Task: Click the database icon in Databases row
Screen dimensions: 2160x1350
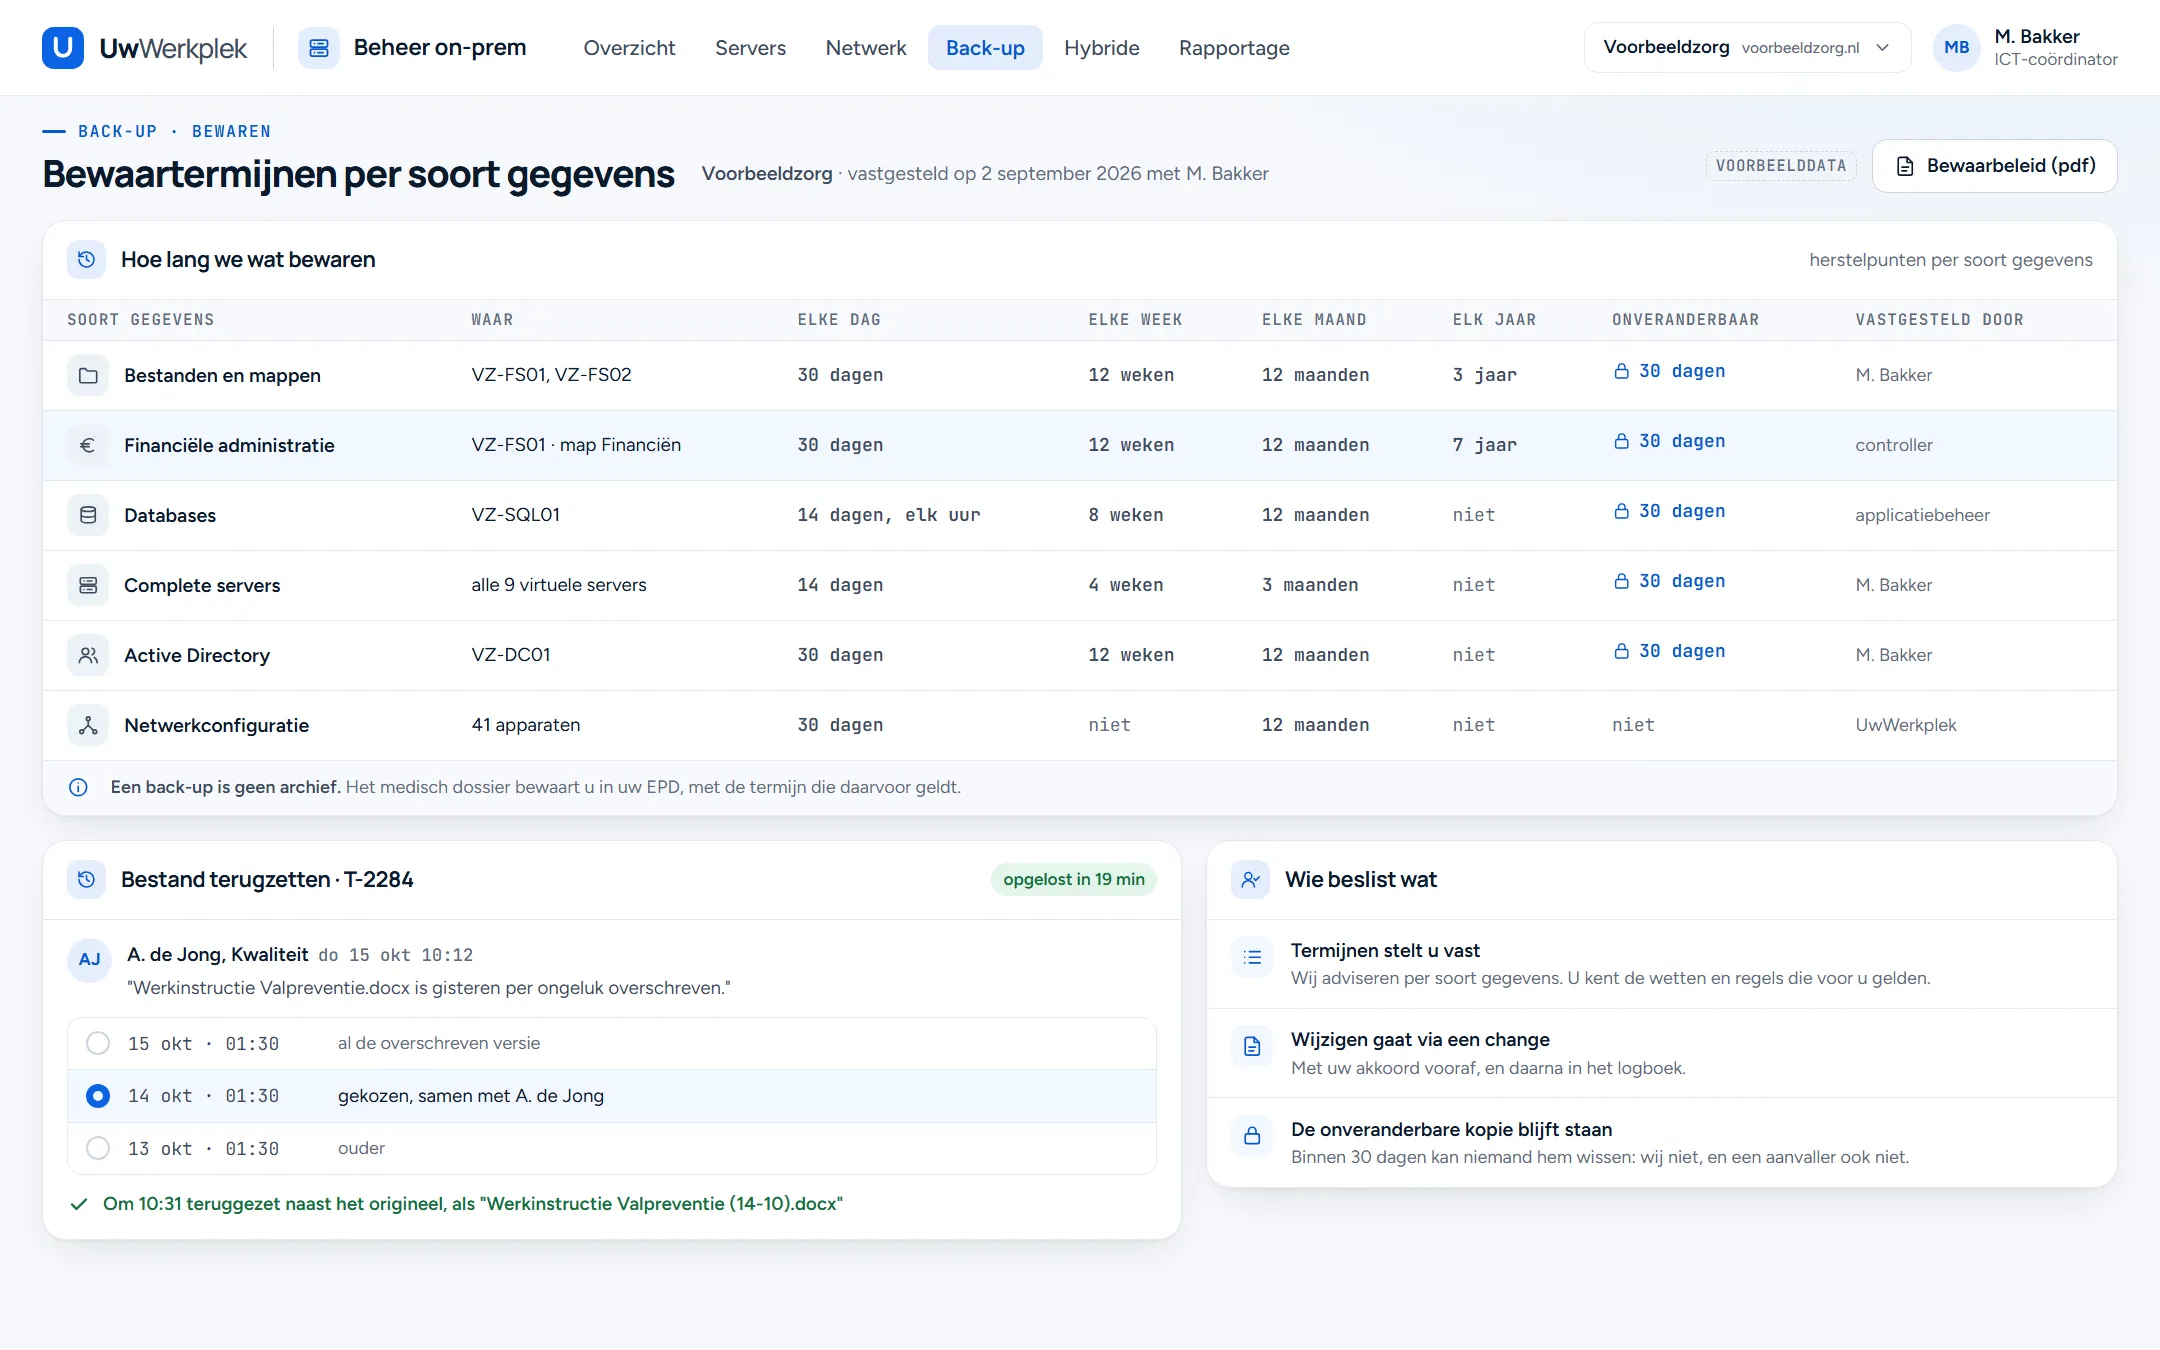Action: 88,515
